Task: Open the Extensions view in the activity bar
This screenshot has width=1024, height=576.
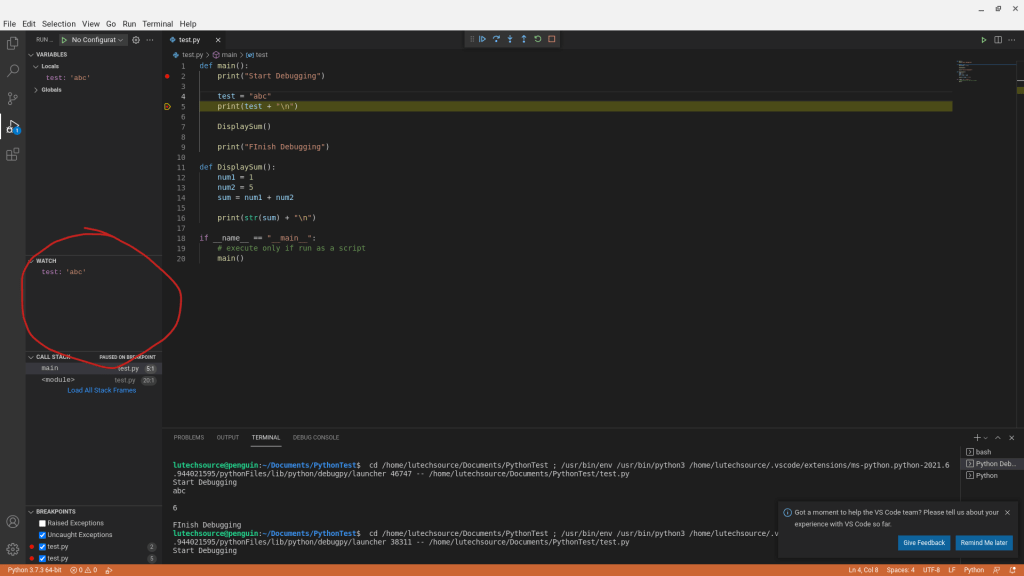Action: (x=13, y=154)
